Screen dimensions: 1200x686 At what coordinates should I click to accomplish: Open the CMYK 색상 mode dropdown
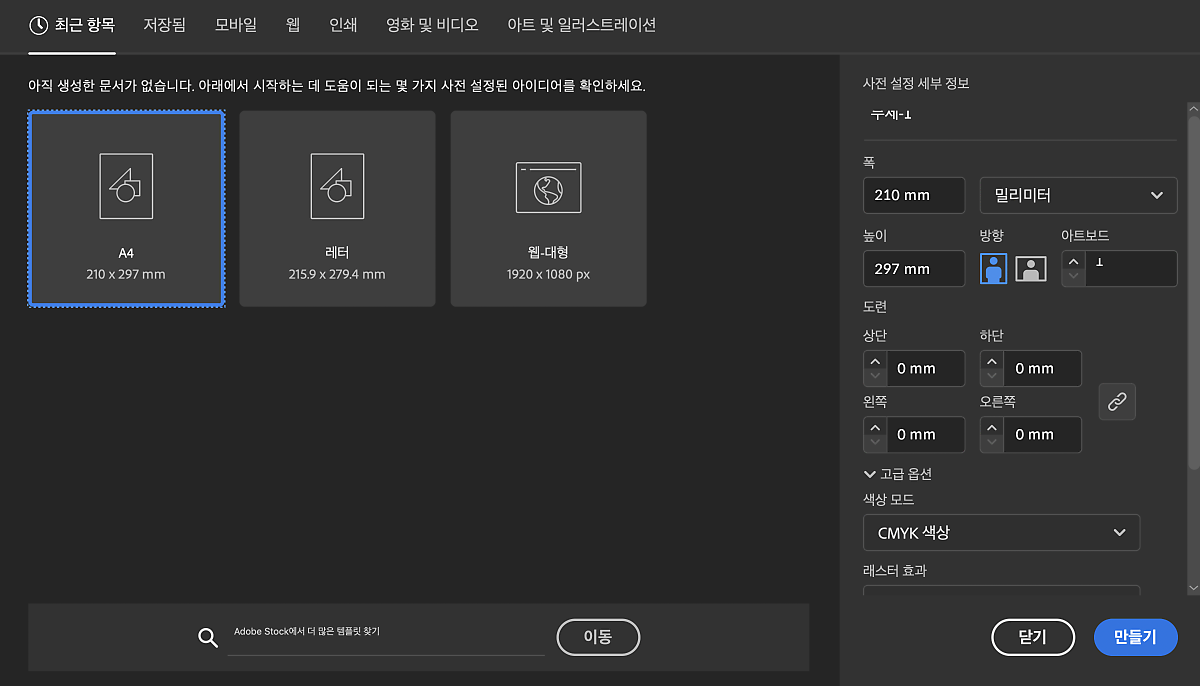click(x=1001, y=533)
